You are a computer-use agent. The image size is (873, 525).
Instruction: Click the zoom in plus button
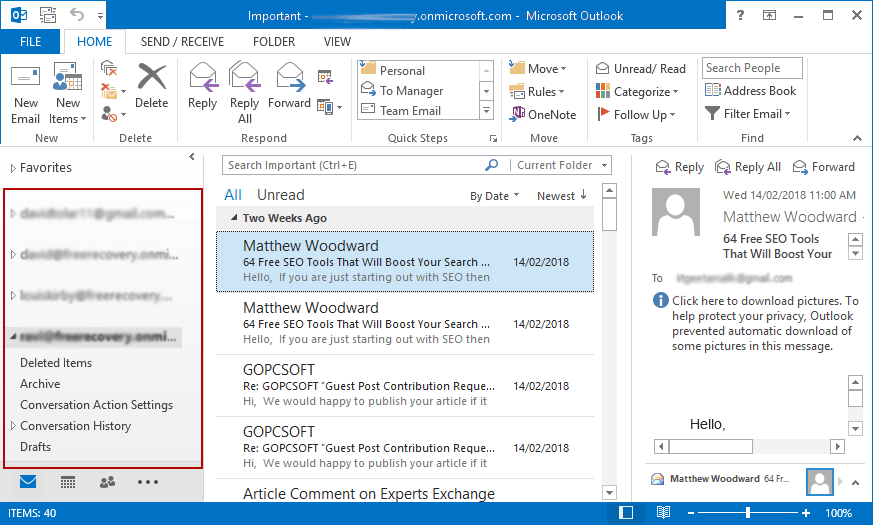coord(805,513)
